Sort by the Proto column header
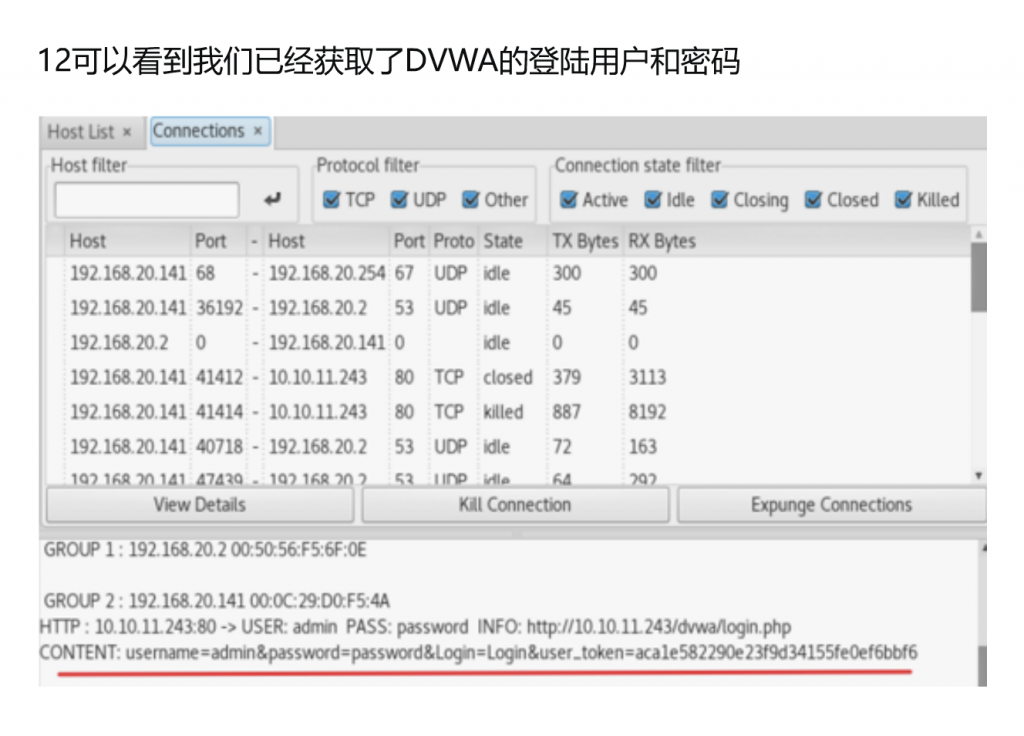Image resolution: width=1024 pixels, height=736 pixels. tap(454, 241)
